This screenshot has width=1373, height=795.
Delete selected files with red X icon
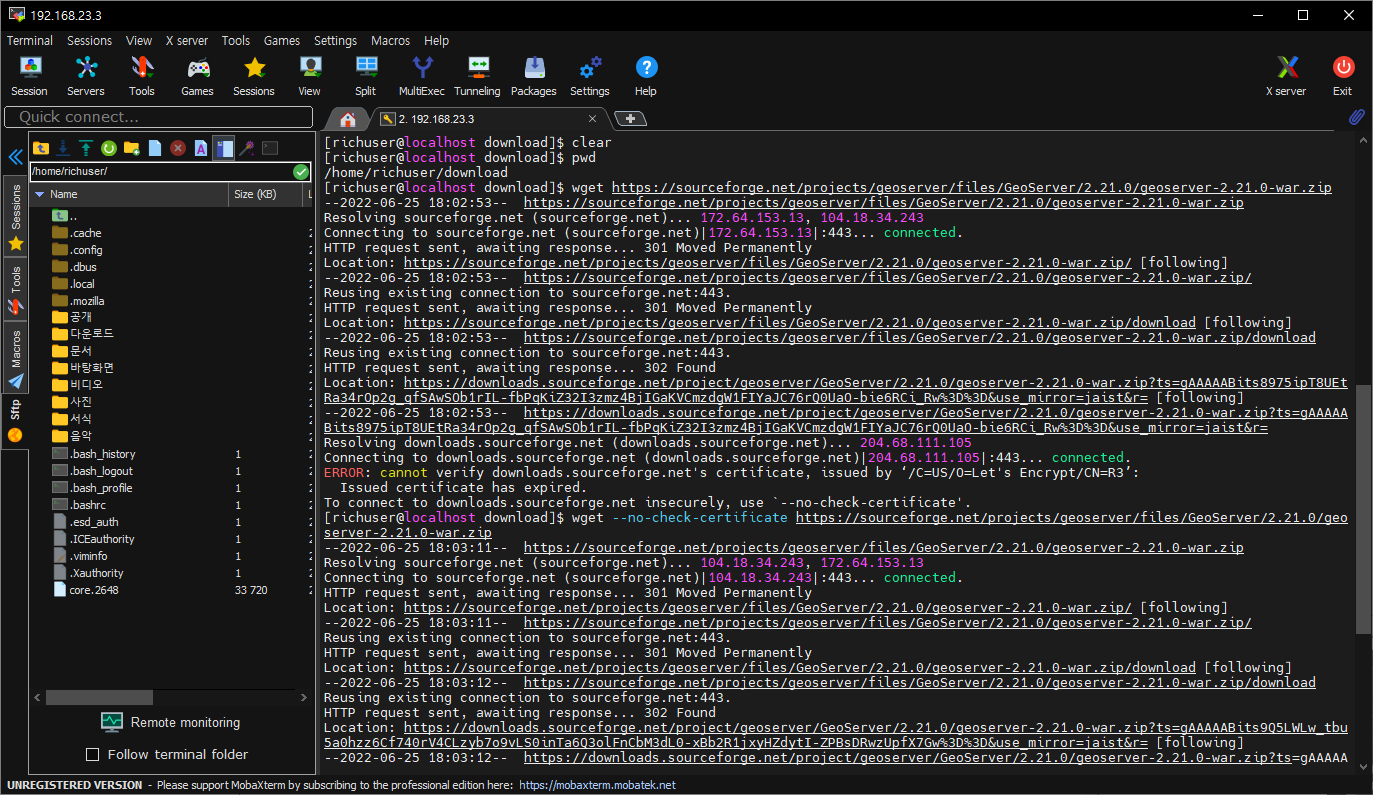[178, 148]
